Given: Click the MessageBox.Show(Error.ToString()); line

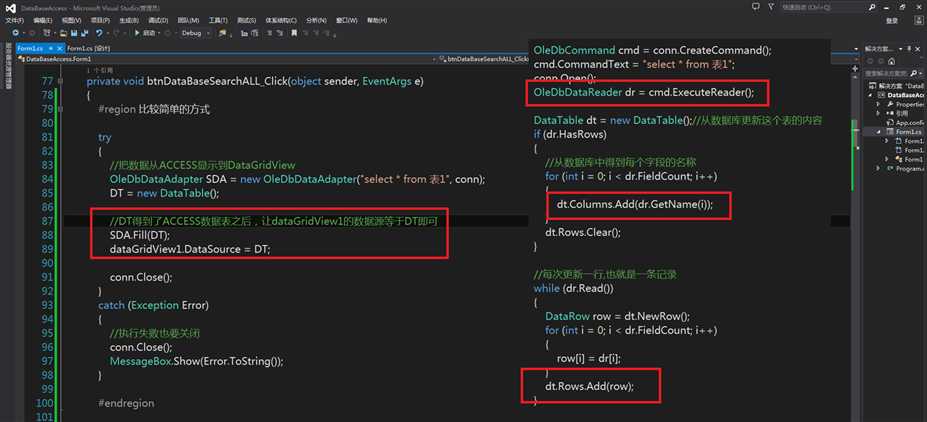Looking at the screenshot, I should click(x=196, y=361).
